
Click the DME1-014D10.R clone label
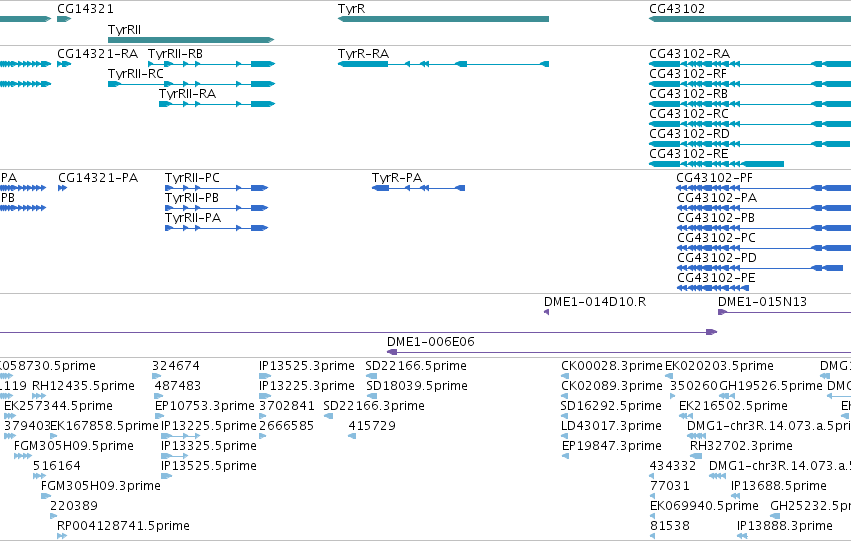tap(595, 302)
